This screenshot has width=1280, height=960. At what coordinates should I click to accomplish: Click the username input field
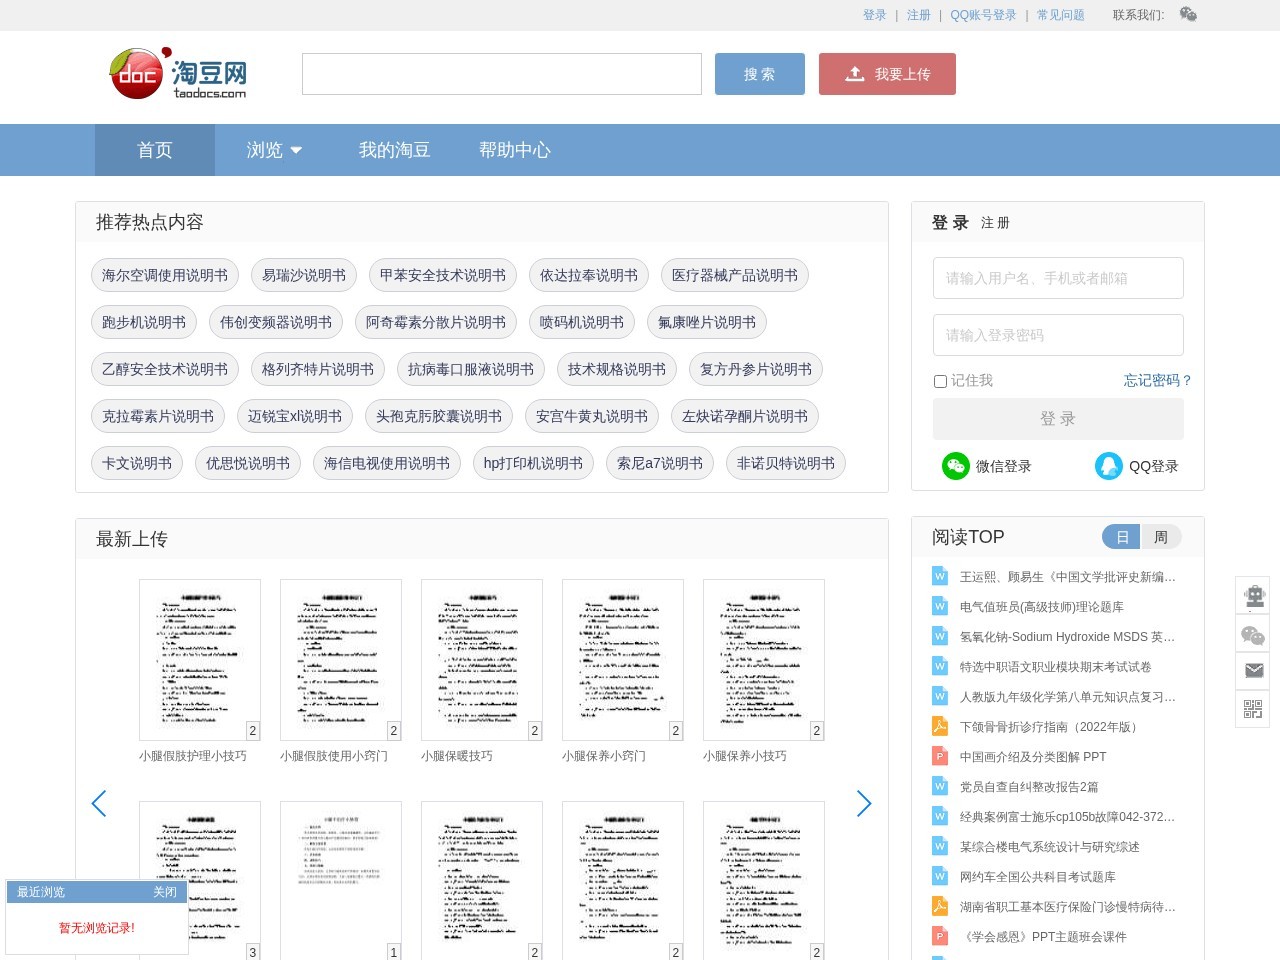(x=1058, y=278)
